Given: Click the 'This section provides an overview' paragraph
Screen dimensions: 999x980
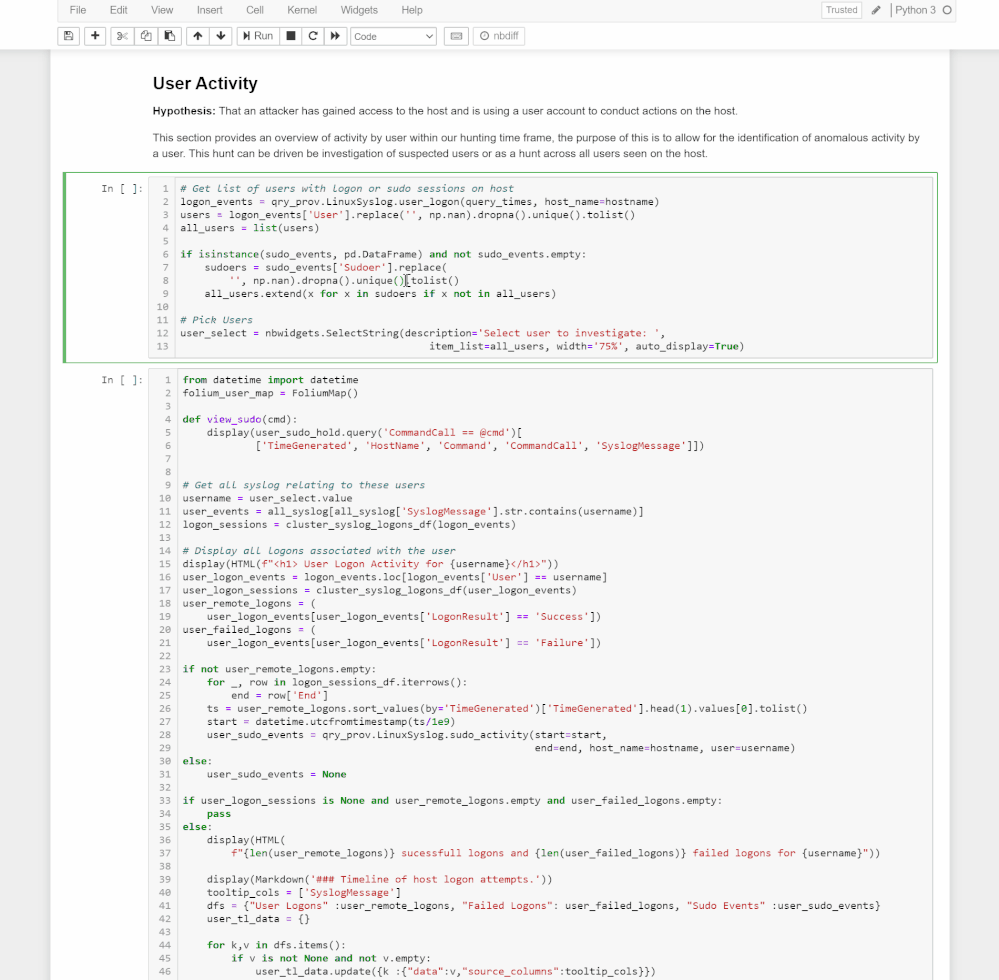Looking at the screenshot, I should [x=536, y=145].
